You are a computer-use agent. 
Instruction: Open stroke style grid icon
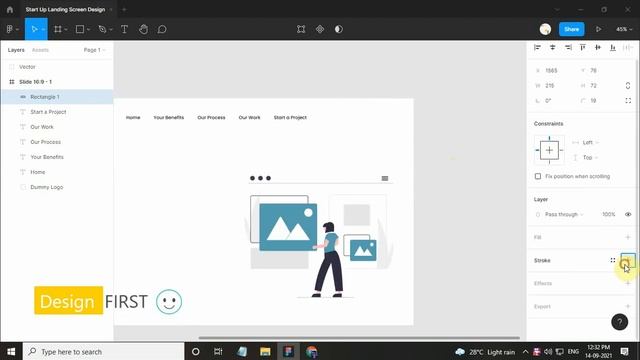(613, 260)
